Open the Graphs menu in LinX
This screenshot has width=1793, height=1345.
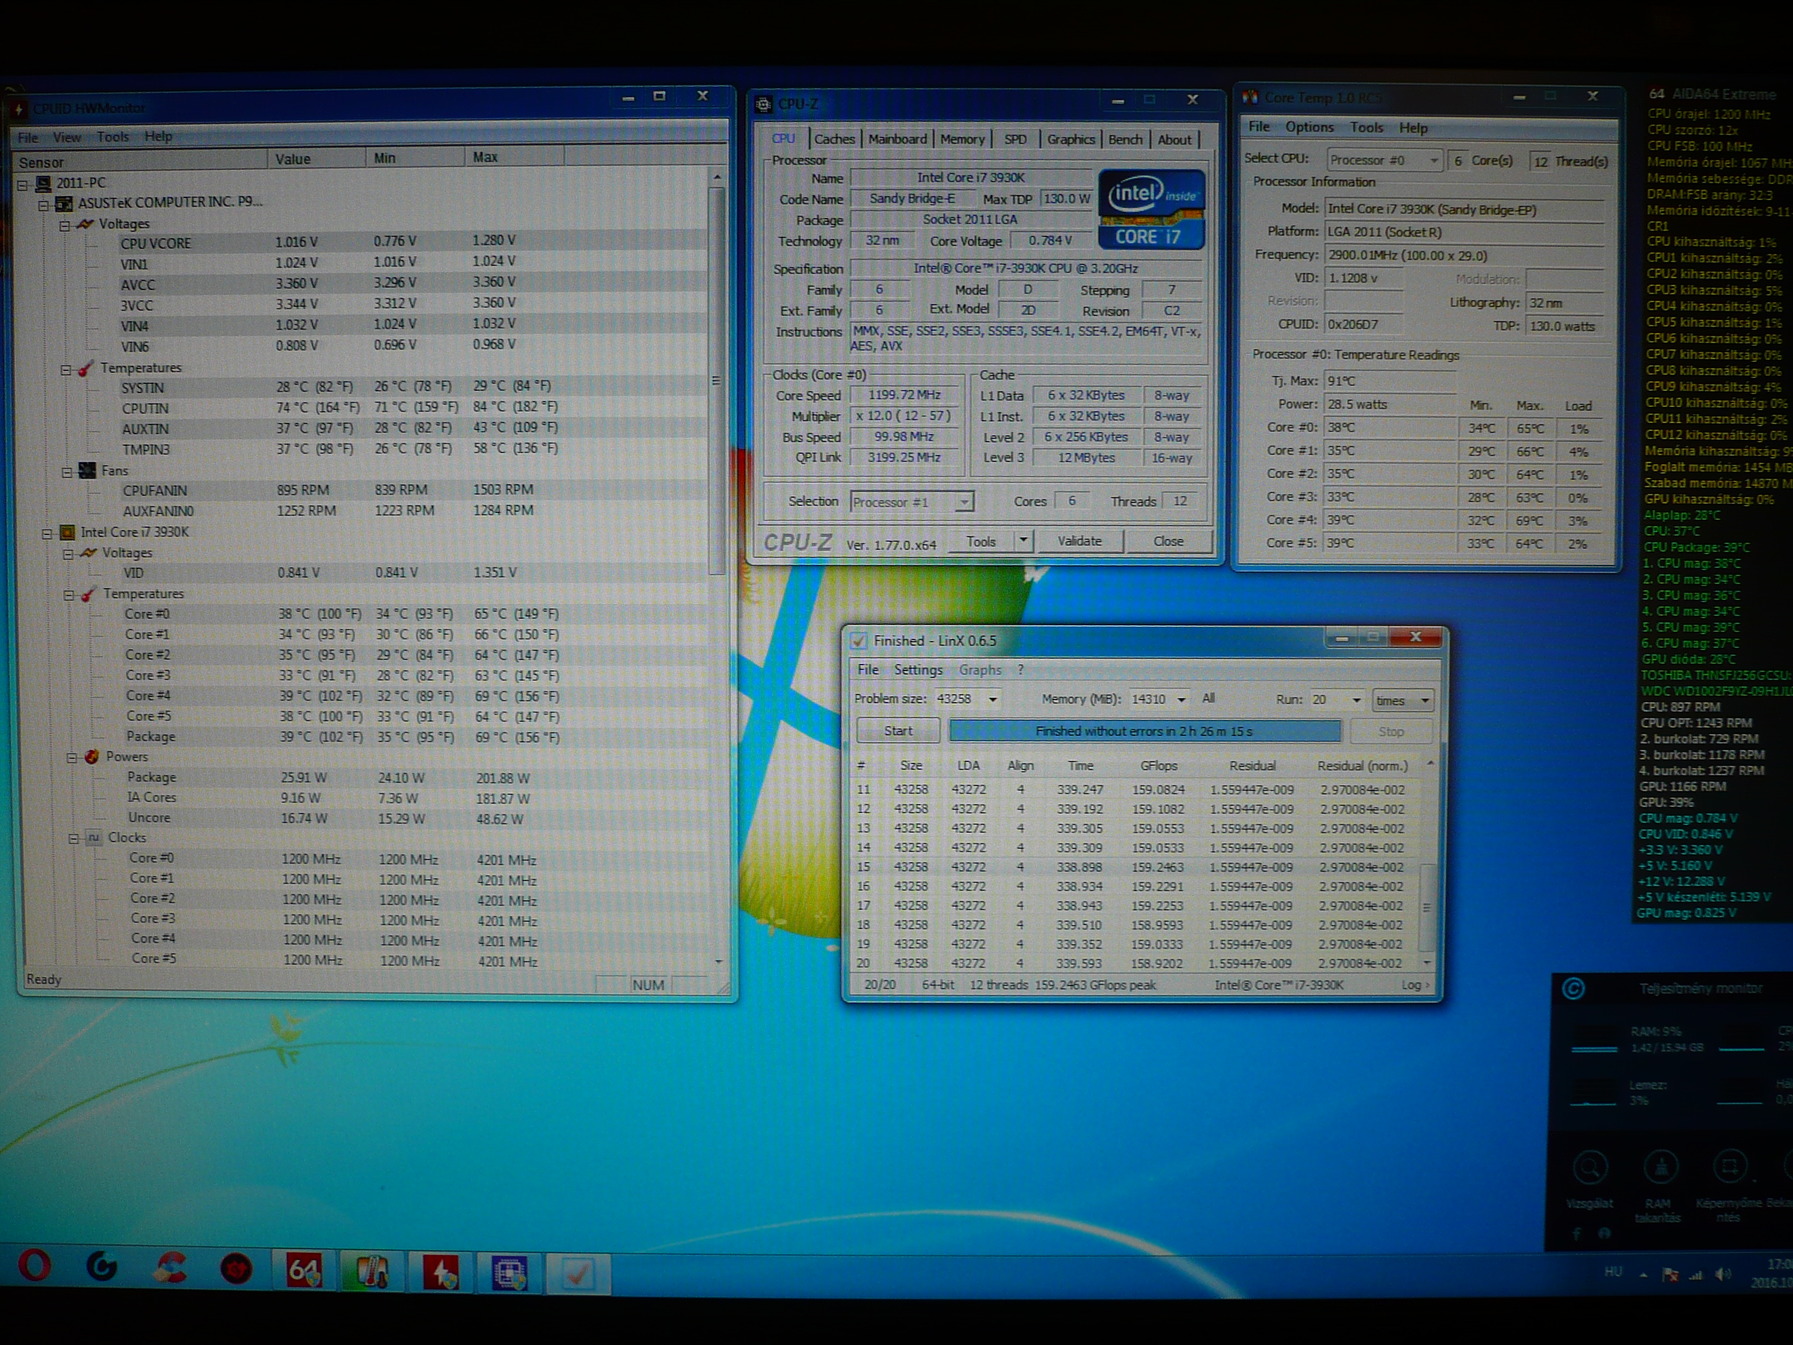click(x=980, y=670)
